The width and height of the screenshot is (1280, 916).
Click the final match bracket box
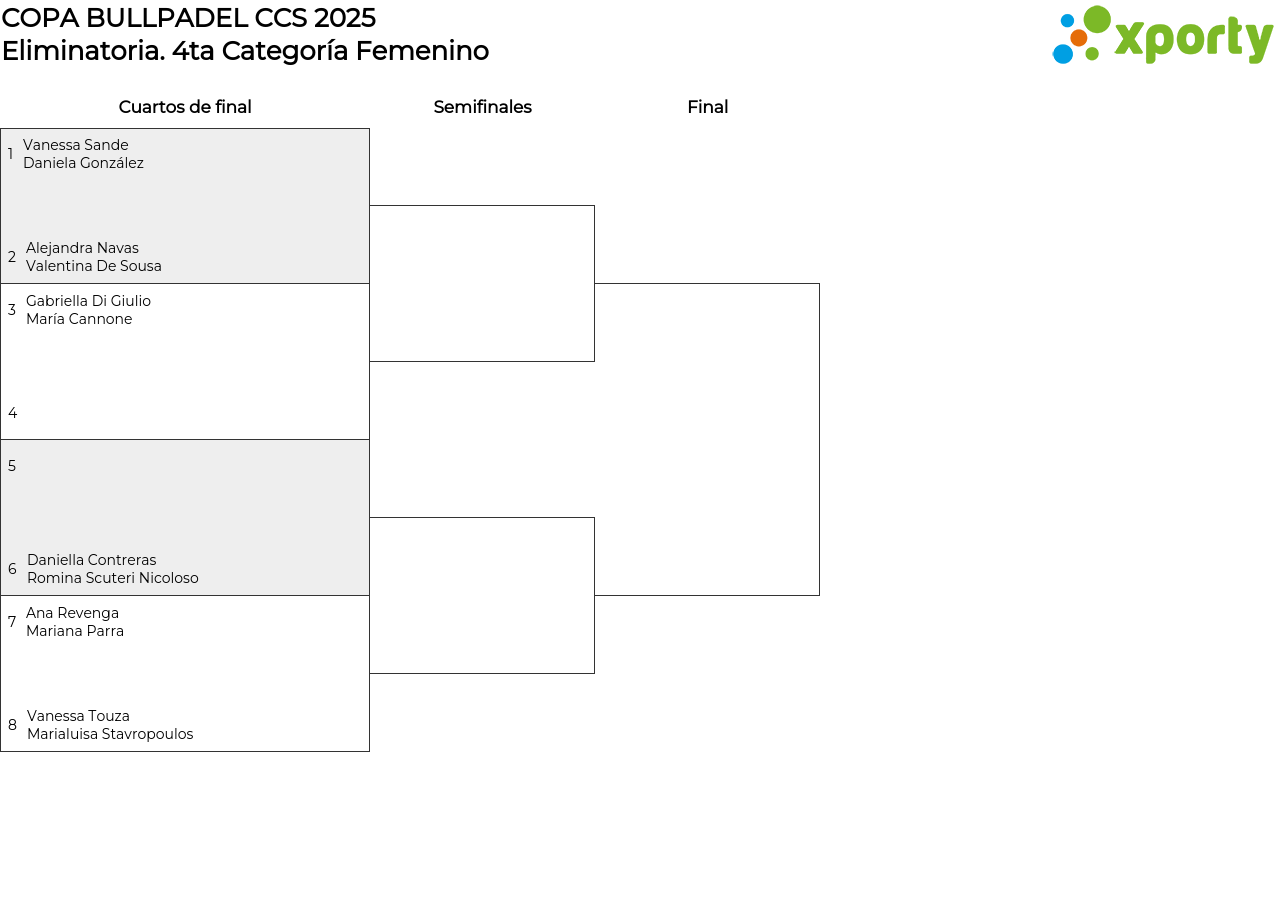[707, 439]
